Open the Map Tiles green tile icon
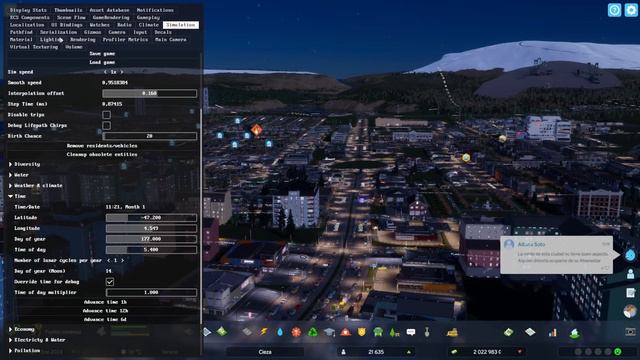Screen dimensions: 640x360 tap(509, 332)
